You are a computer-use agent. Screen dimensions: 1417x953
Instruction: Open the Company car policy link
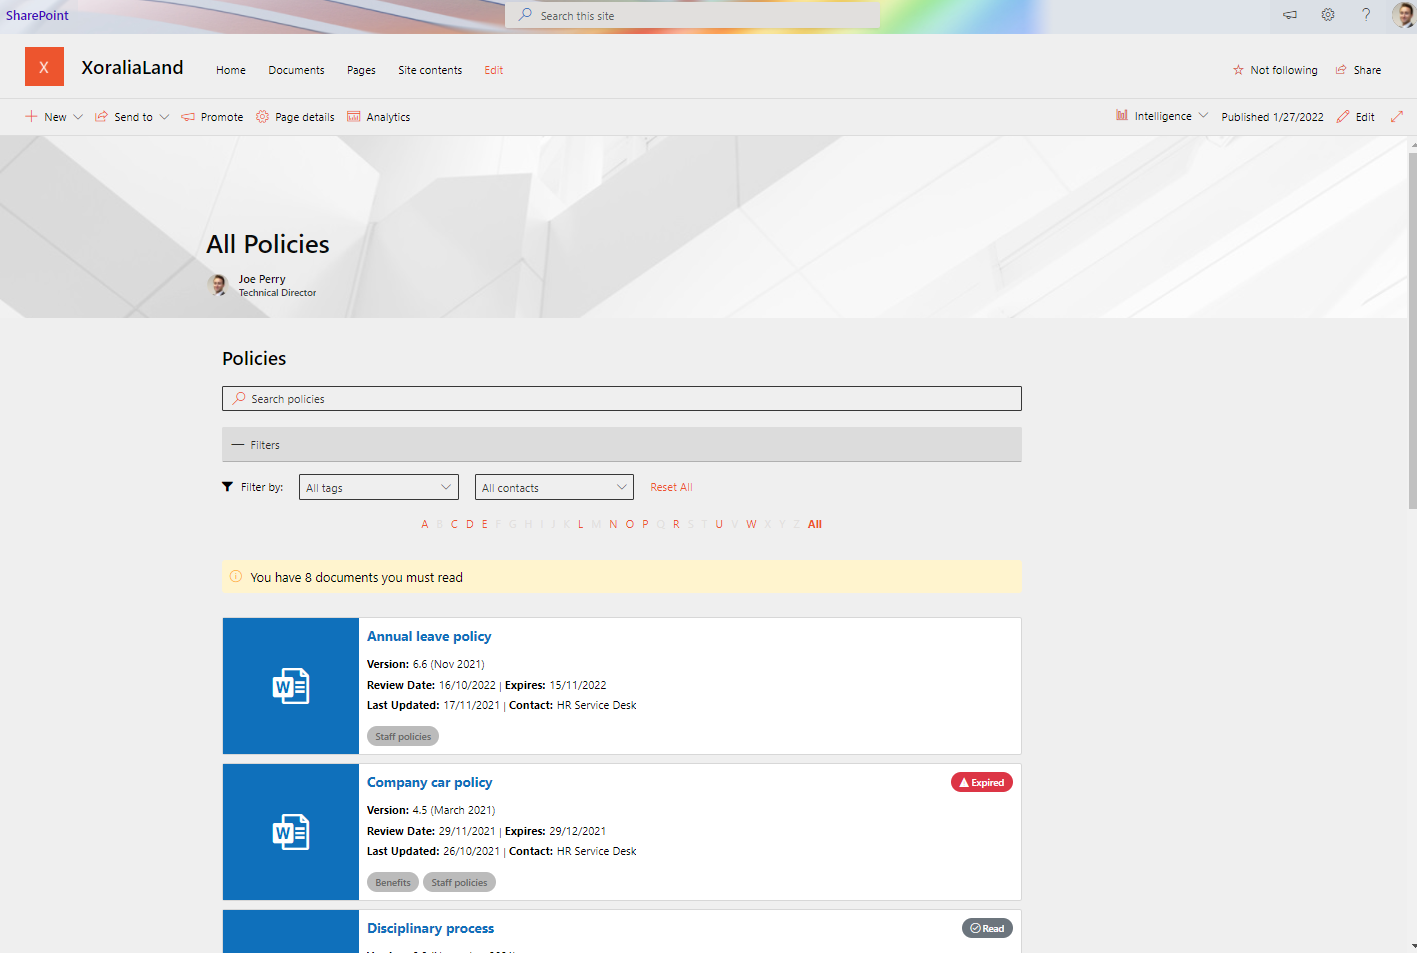(x=430, y=782)
